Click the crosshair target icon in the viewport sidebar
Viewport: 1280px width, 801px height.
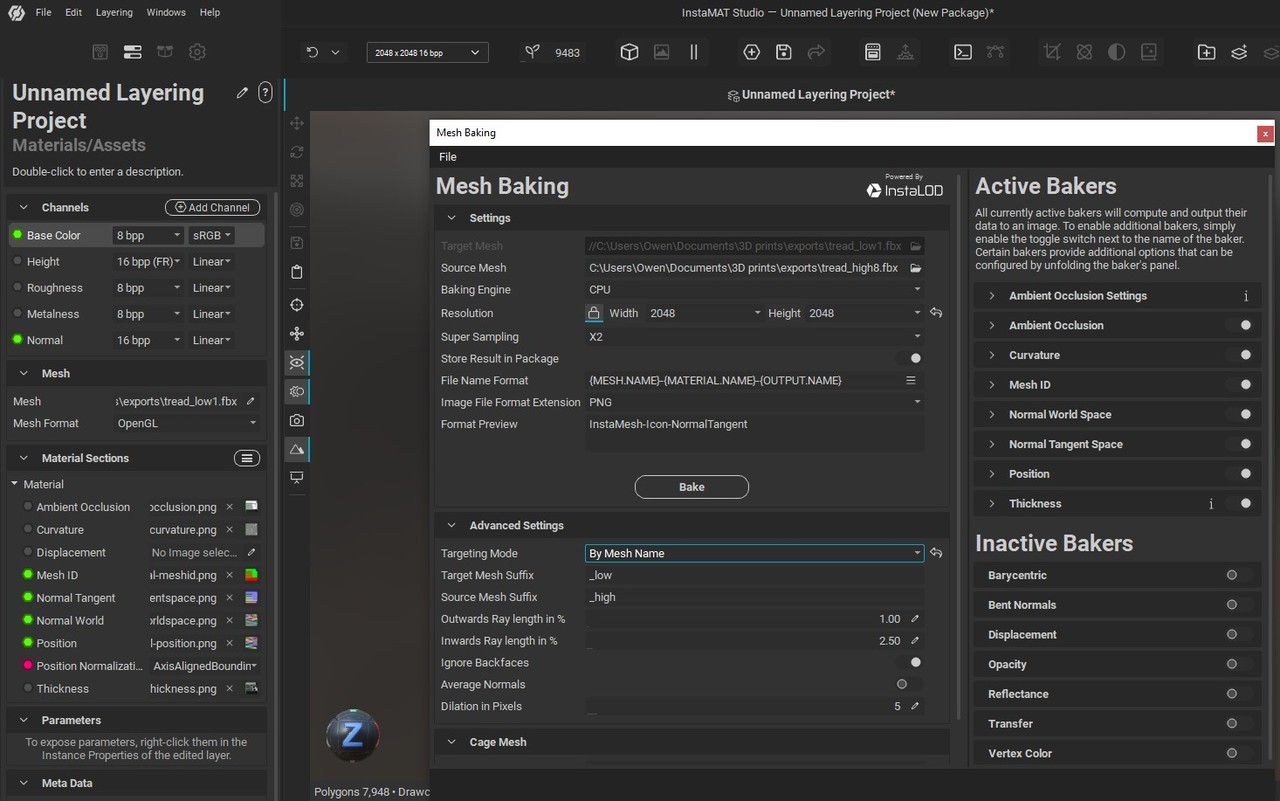pos(297,305)
